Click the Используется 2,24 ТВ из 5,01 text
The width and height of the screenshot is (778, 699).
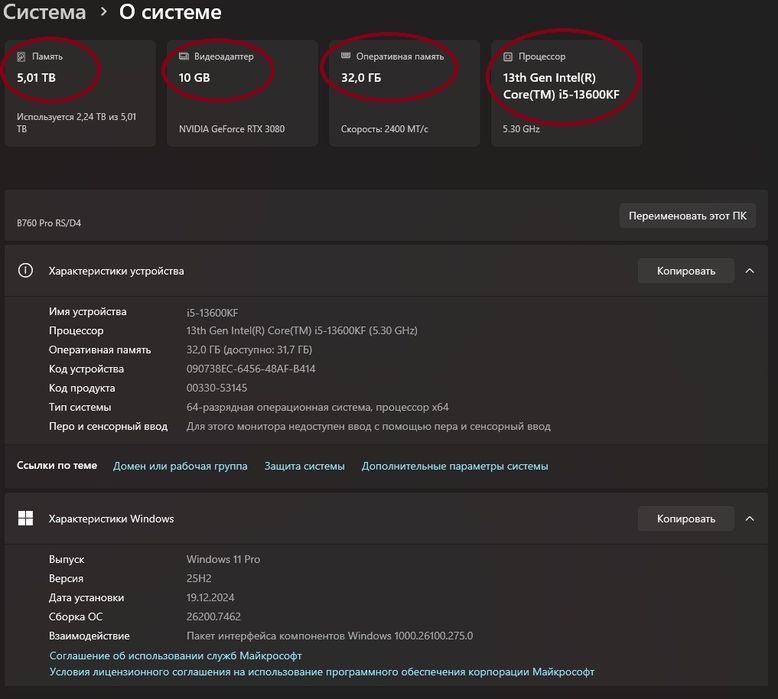pyautogui.click(x=76, y=123)
